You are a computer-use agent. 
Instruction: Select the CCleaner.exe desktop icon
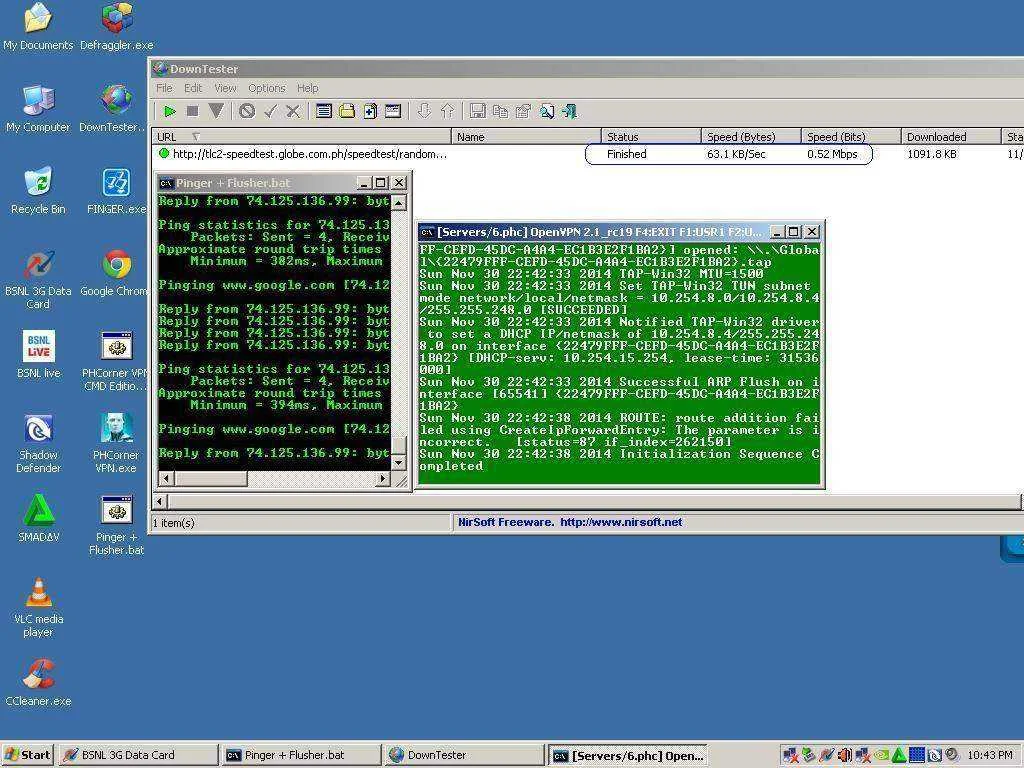38,682
